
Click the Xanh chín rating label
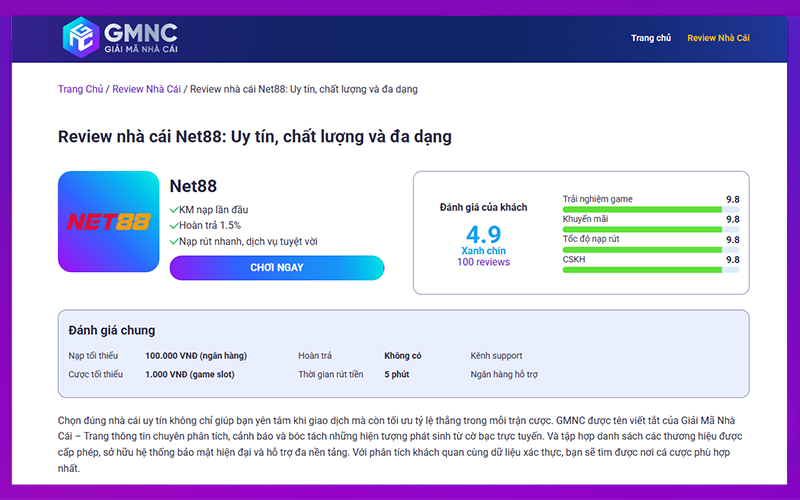point(483,251)
